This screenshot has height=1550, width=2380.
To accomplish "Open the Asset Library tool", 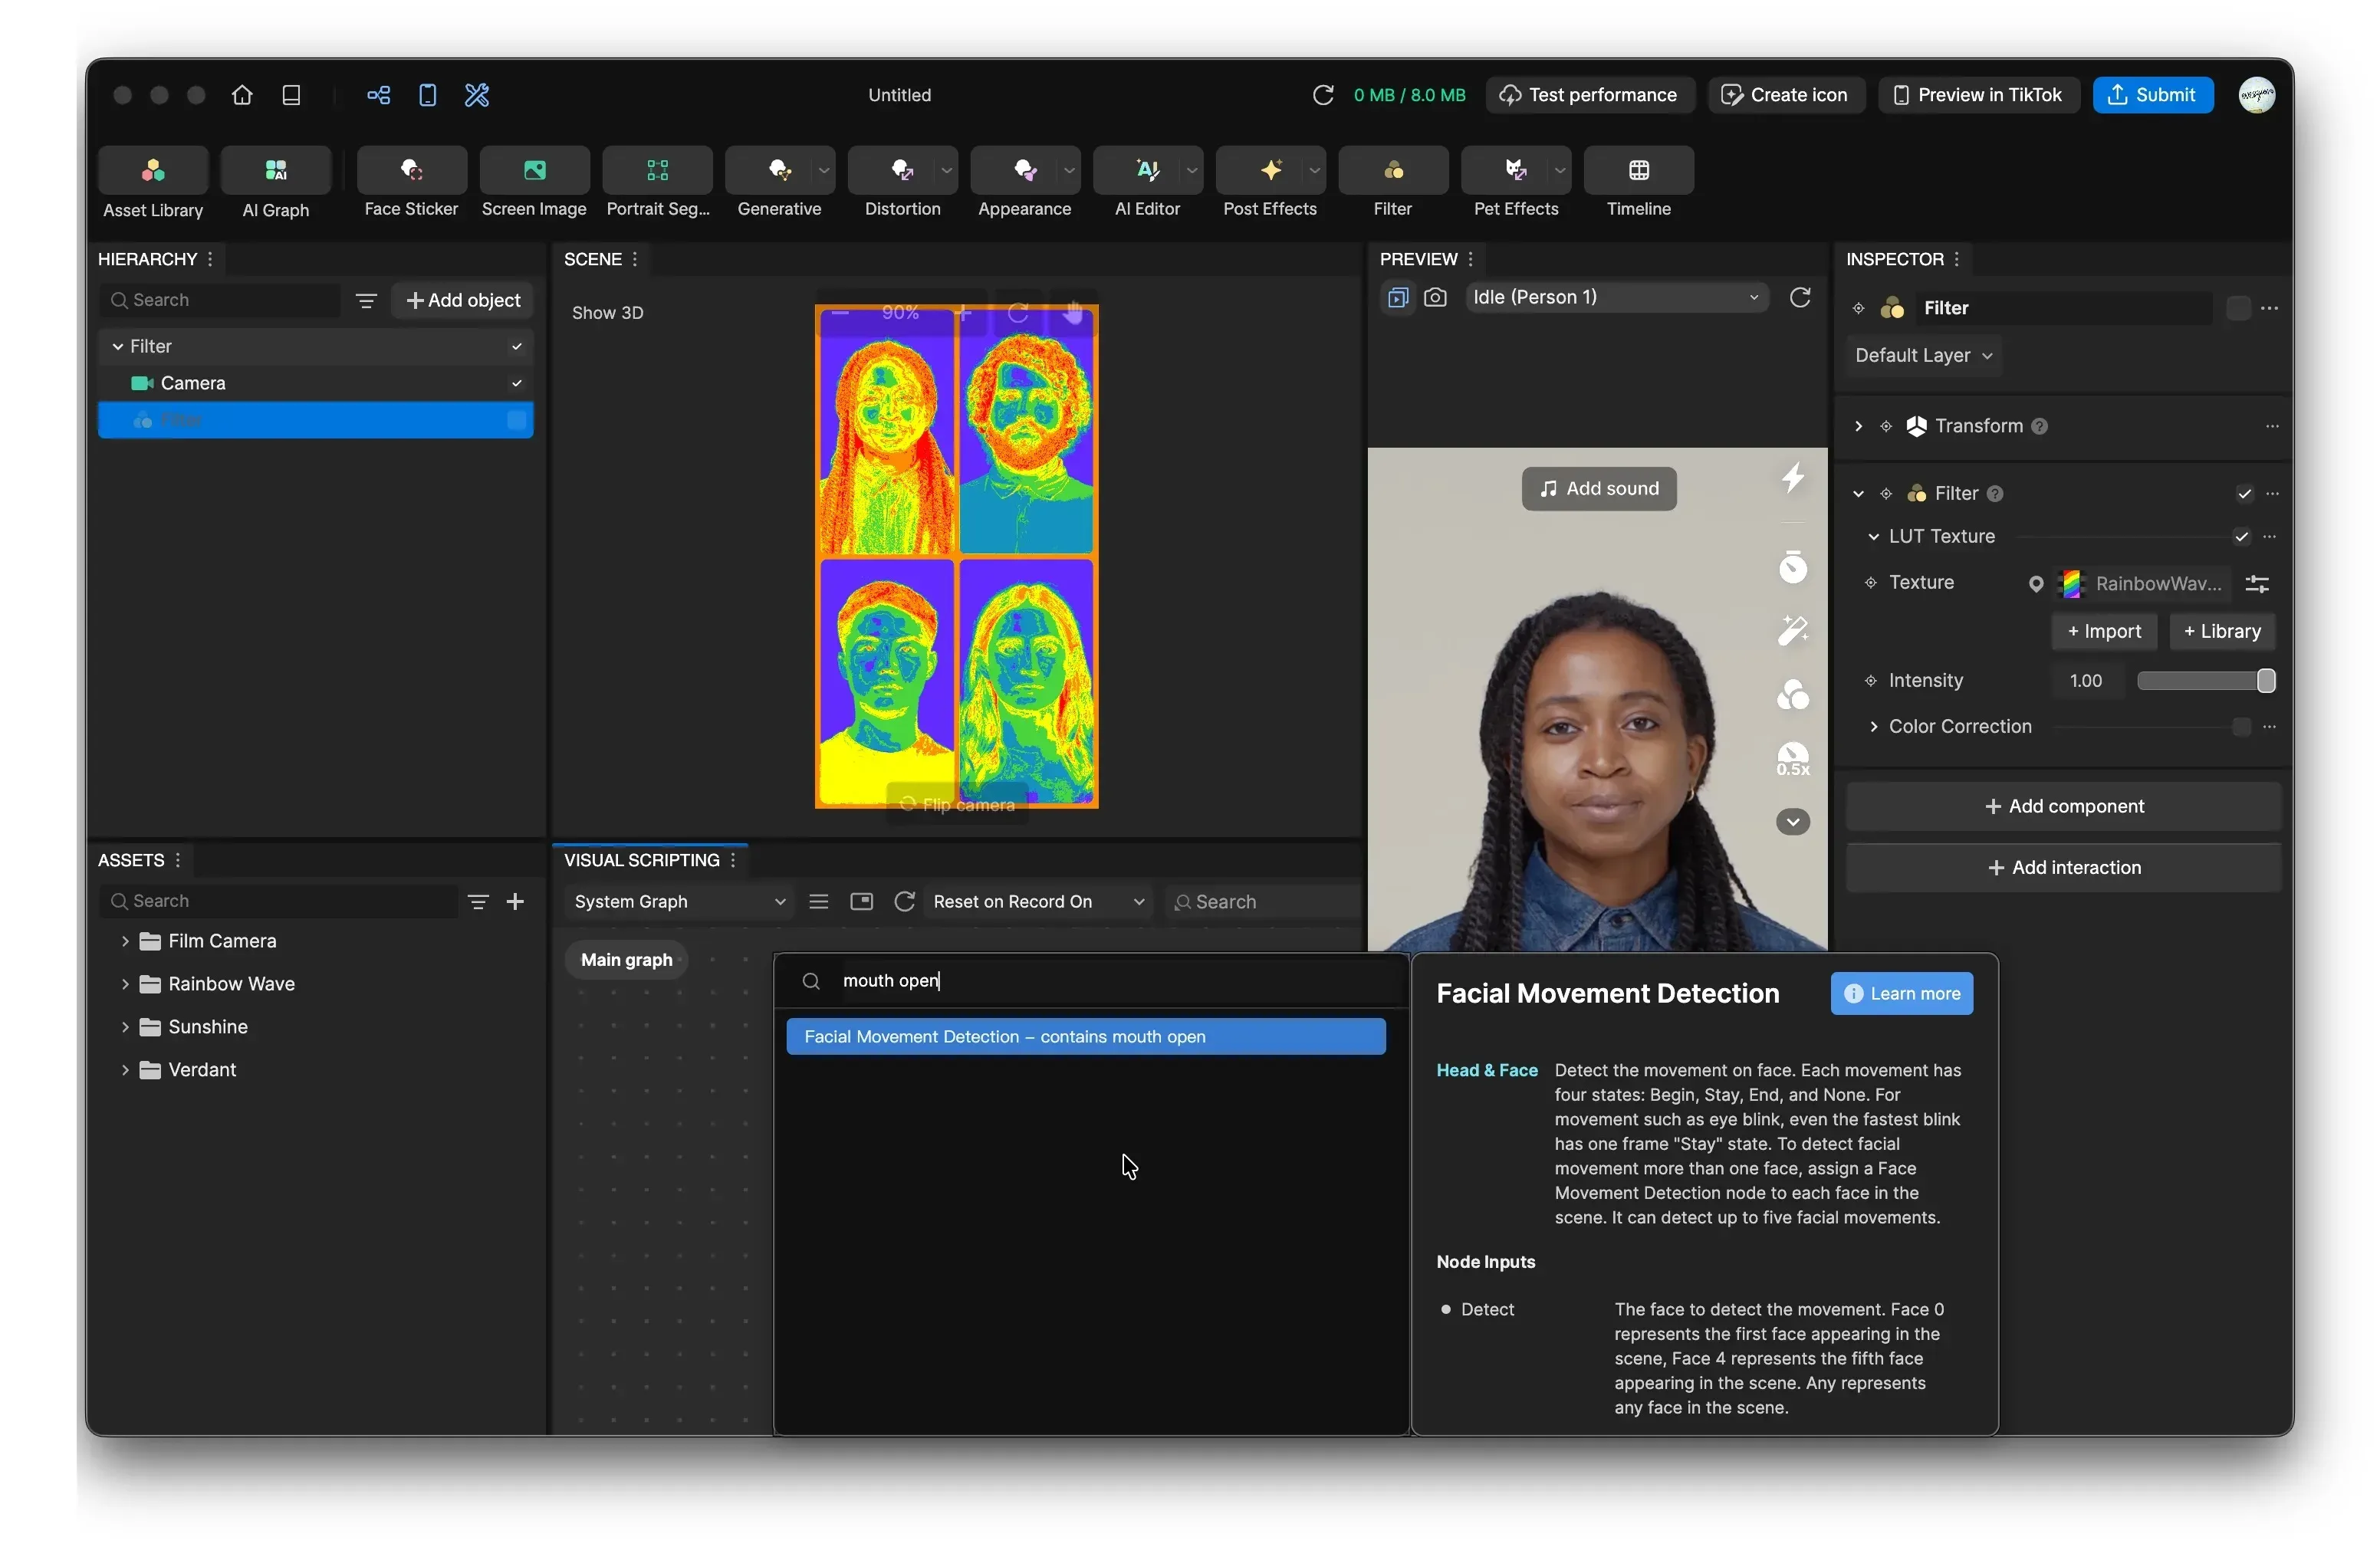I will point(153,171).
